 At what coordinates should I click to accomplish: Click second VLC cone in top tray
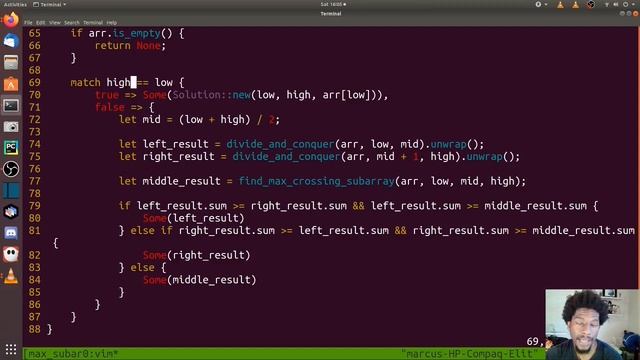[x=576, y=4]
